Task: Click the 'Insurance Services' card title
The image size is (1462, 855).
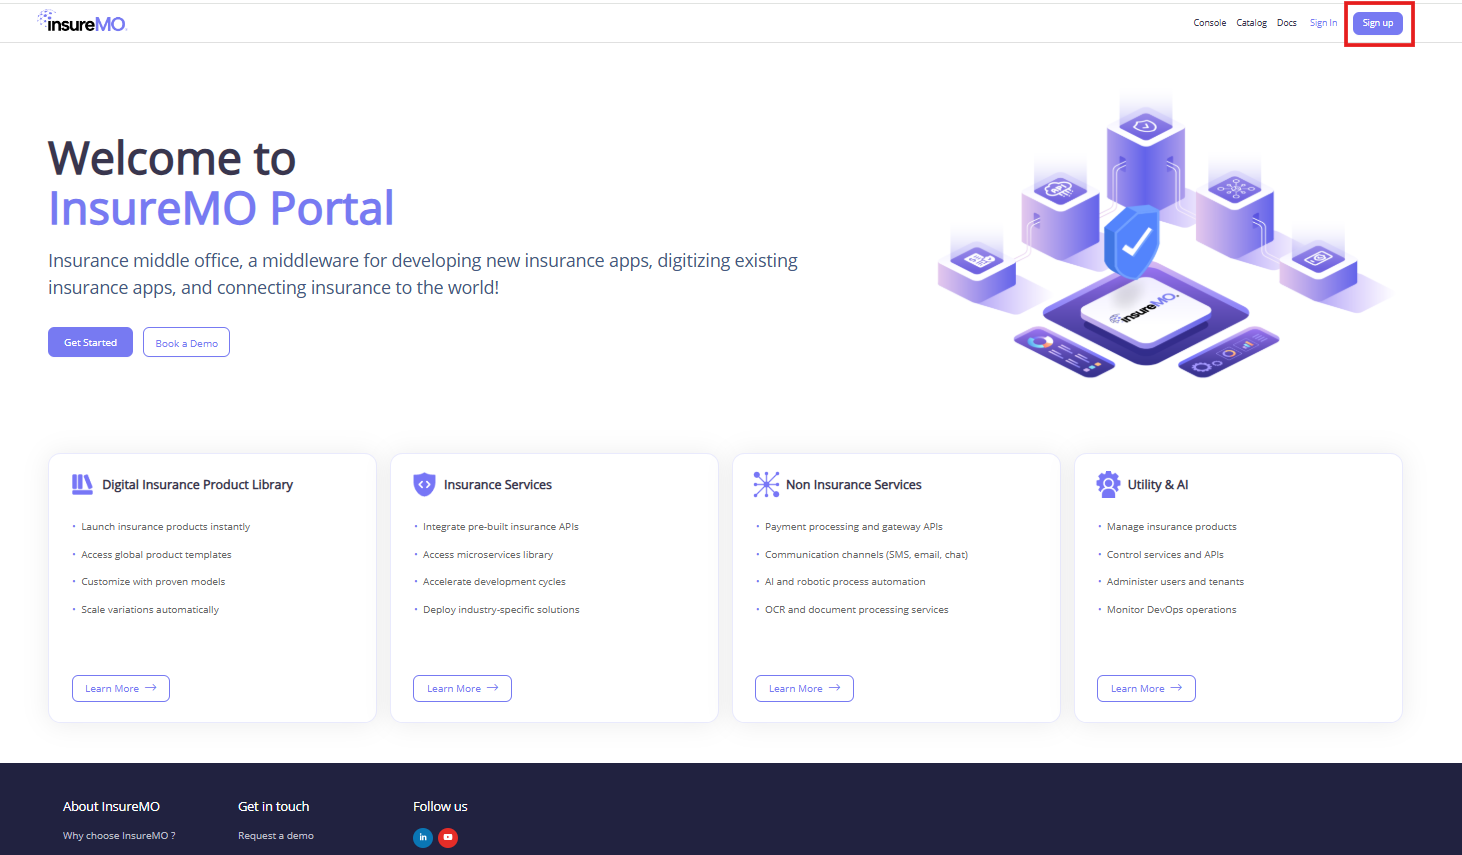Action: (498, 485)
